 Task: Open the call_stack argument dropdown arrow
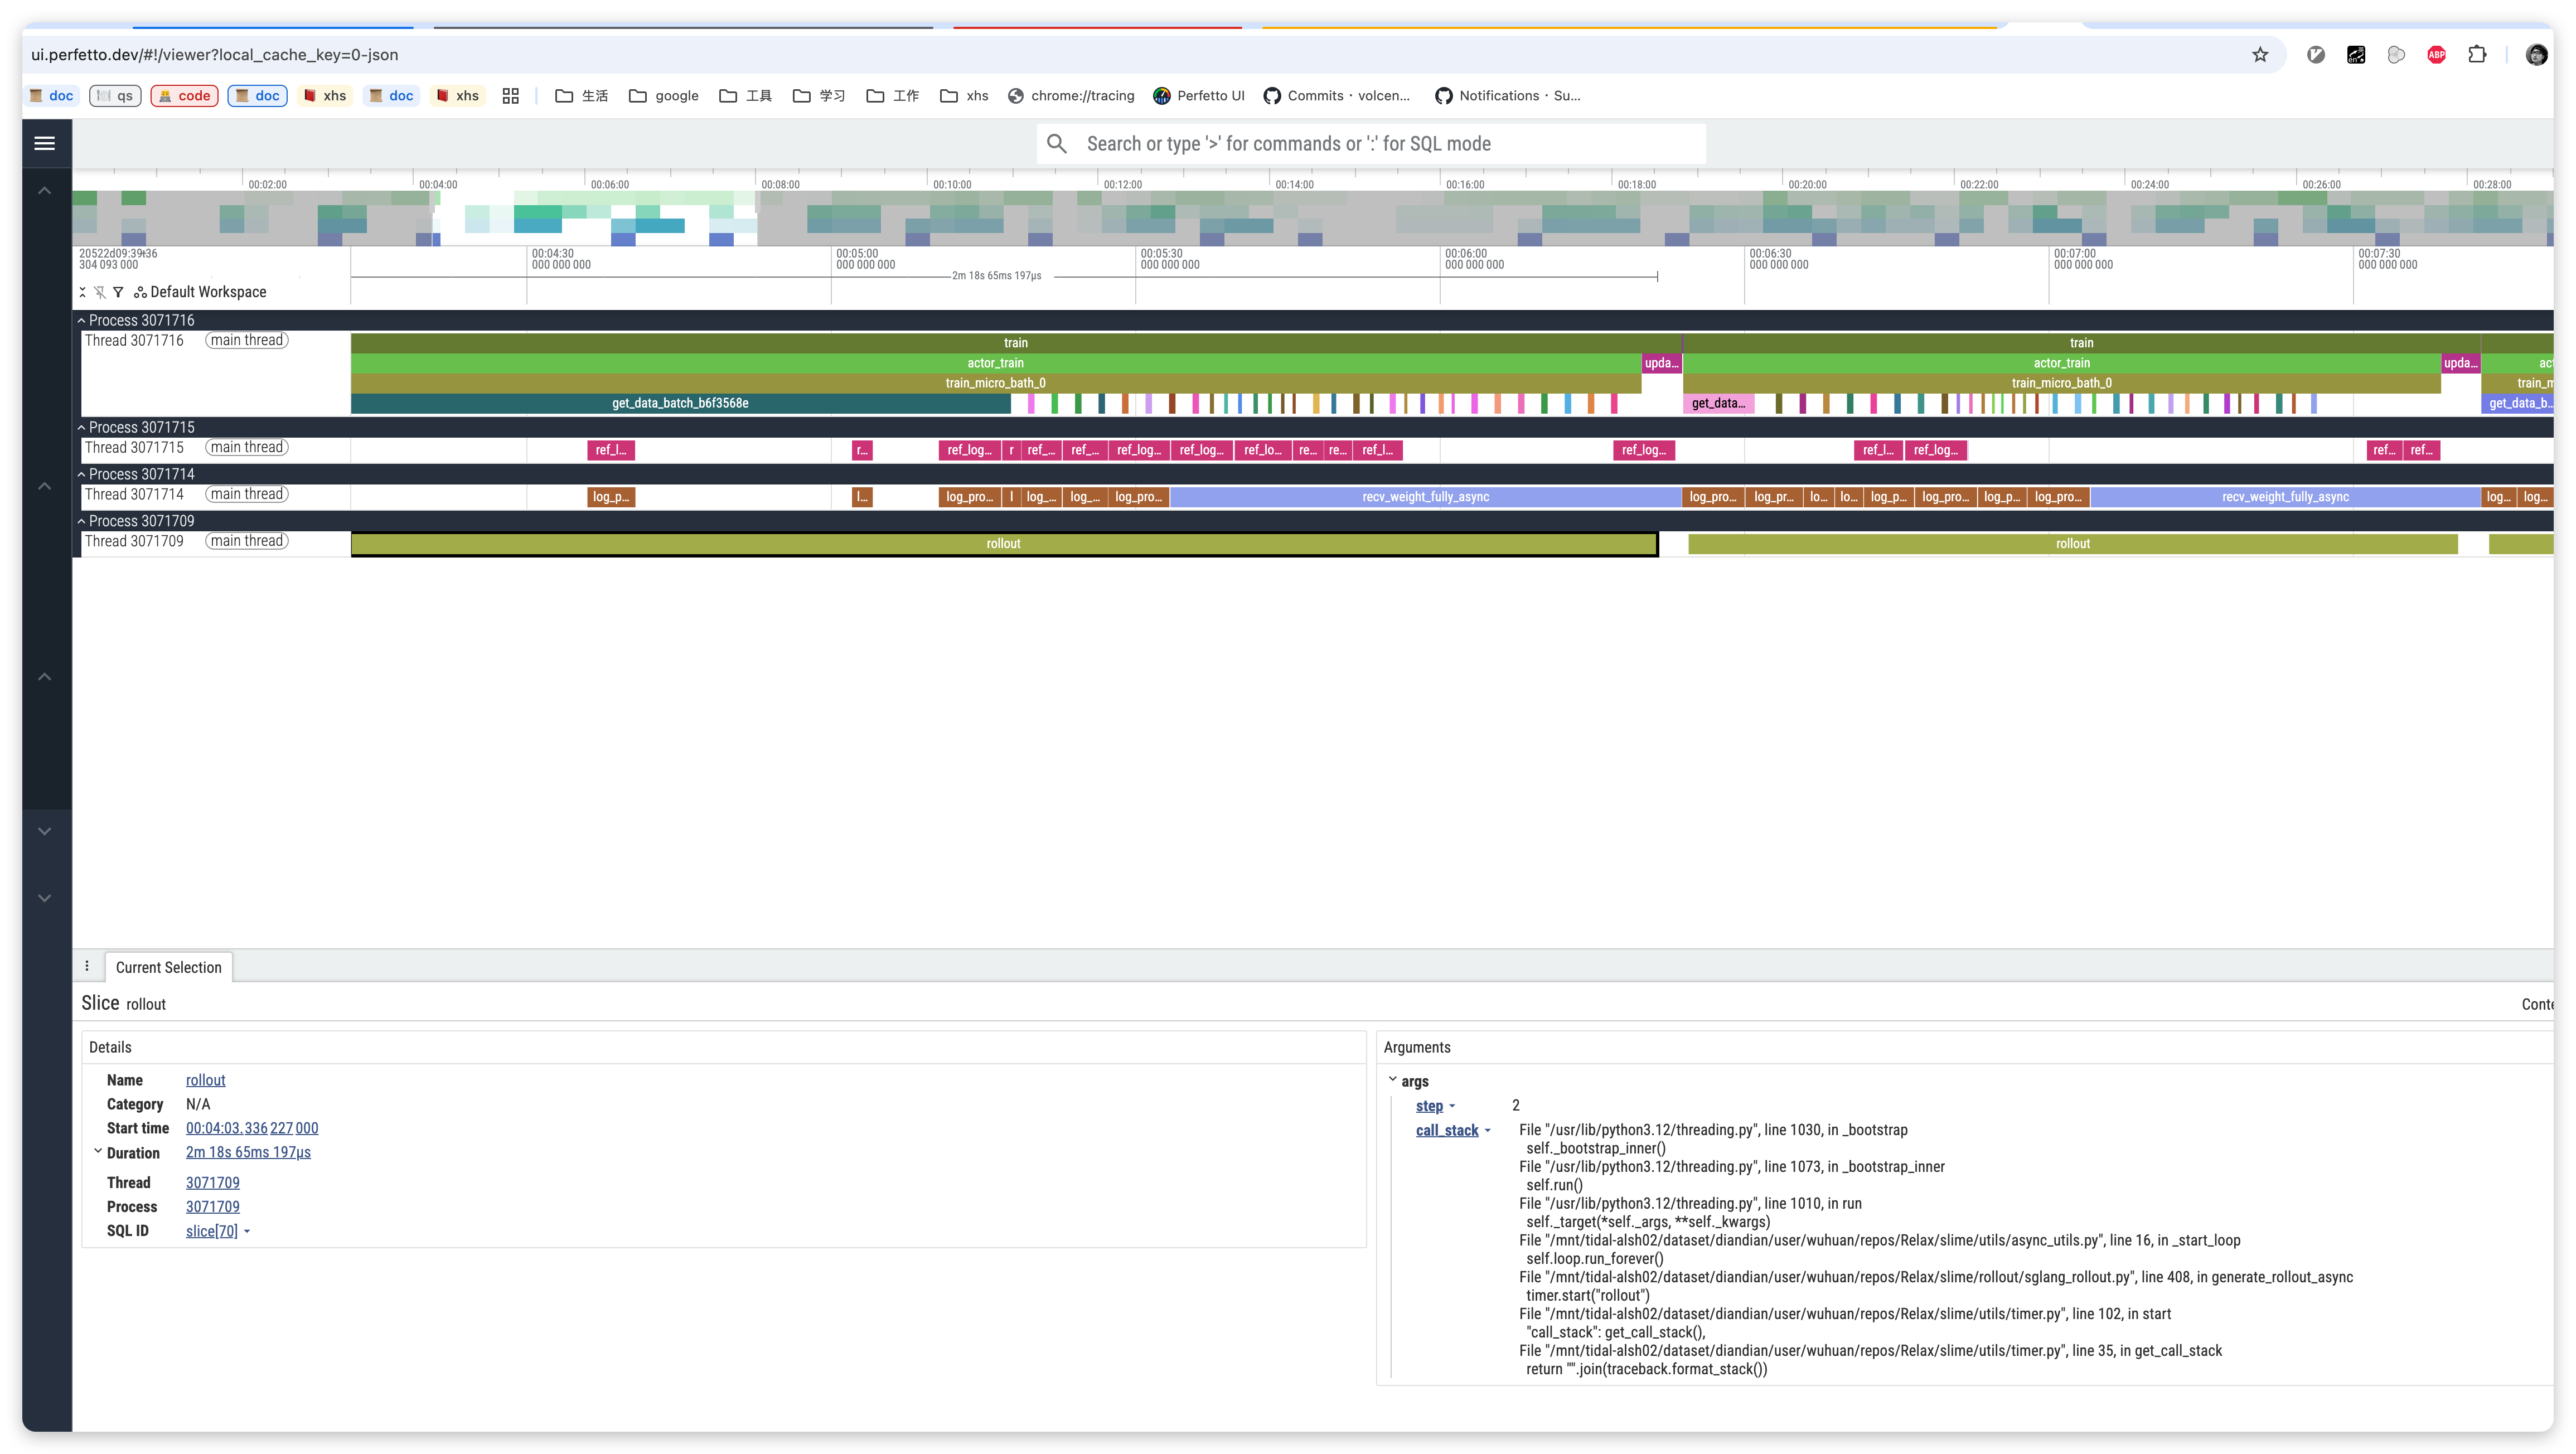coord(1487,1131)
